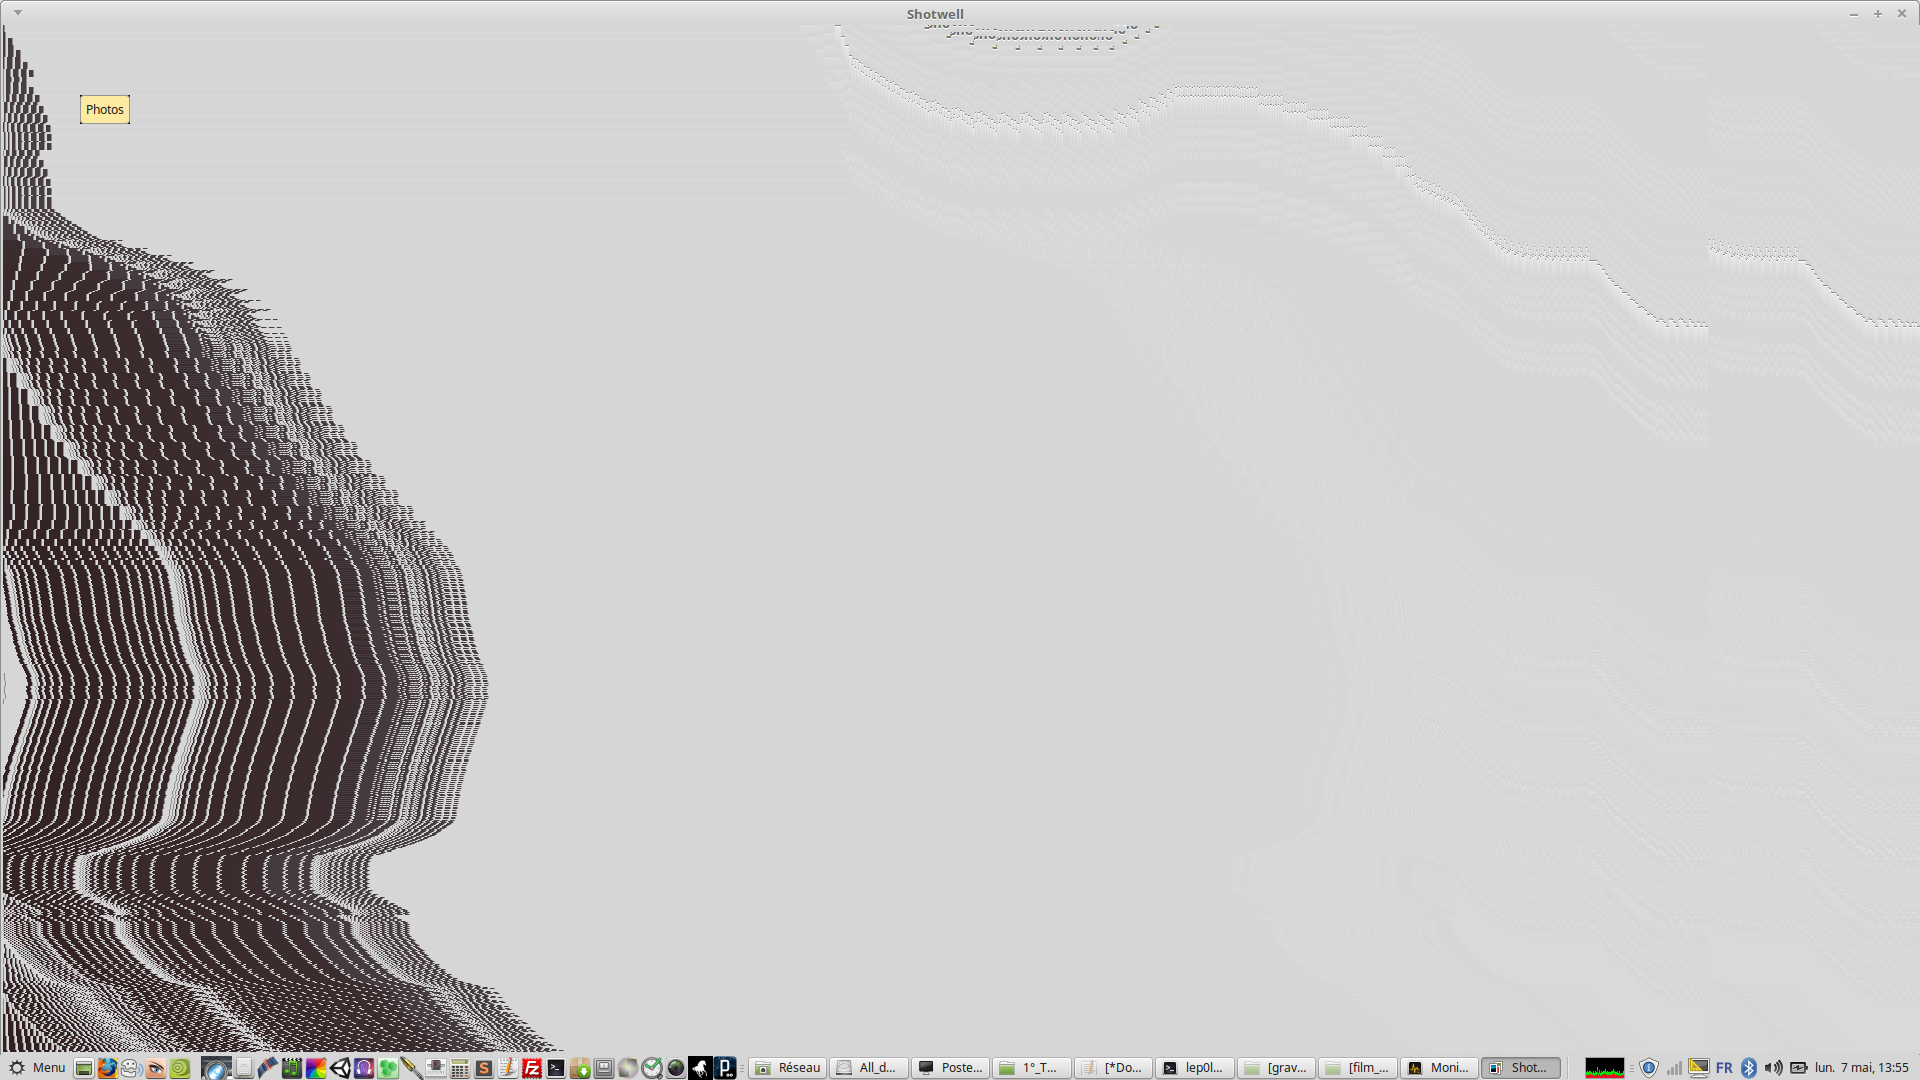Open the terminal launcher icon
Screen dimensions: 1920x1080
click(x=556, y=1068)
